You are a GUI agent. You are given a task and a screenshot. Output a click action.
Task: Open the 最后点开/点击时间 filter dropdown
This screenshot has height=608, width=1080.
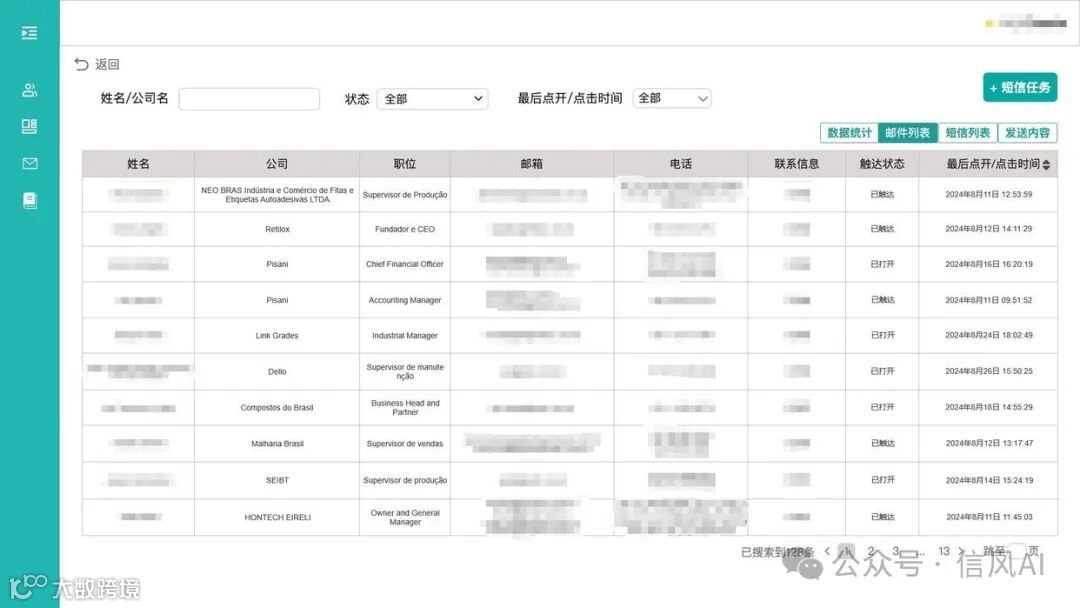672,98
